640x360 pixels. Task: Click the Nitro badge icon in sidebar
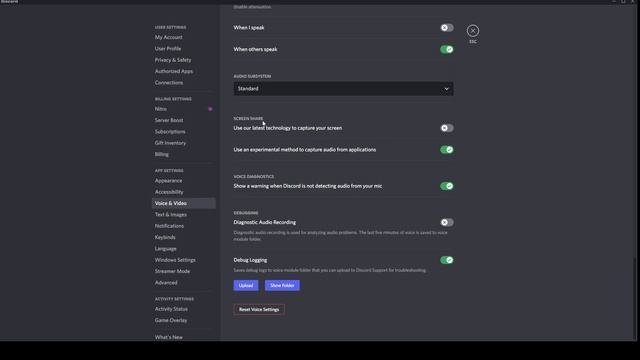click(210, 109)
